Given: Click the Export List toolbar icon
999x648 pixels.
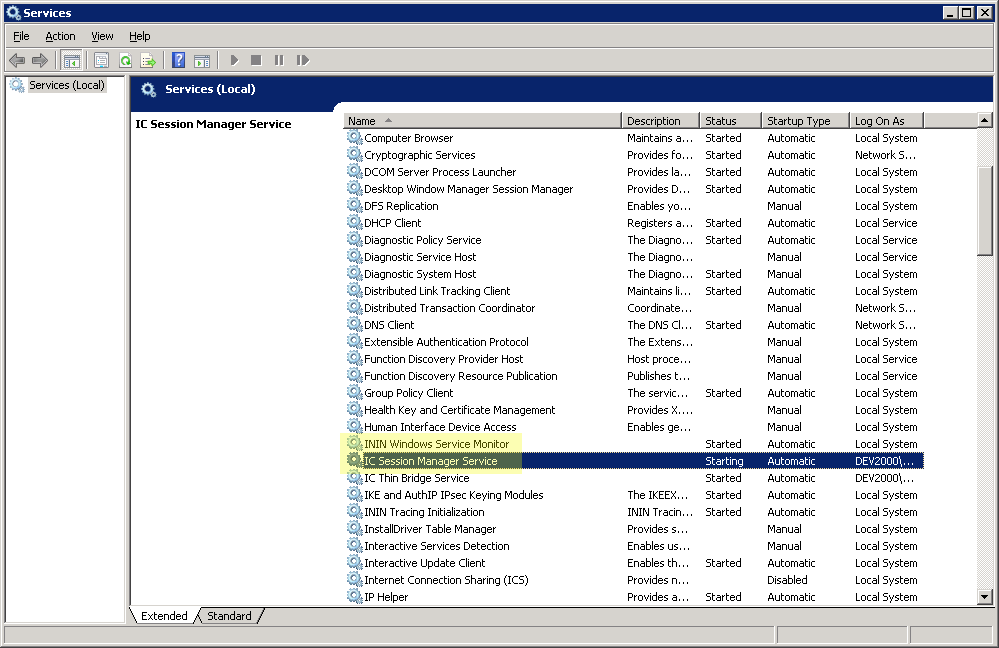Looking at the screenshot, I should tap(148, 61).
